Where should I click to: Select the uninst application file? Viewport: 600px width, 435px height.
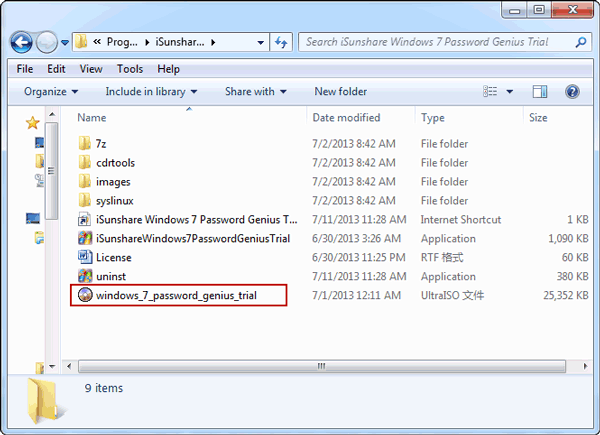[x=102, y=277]
